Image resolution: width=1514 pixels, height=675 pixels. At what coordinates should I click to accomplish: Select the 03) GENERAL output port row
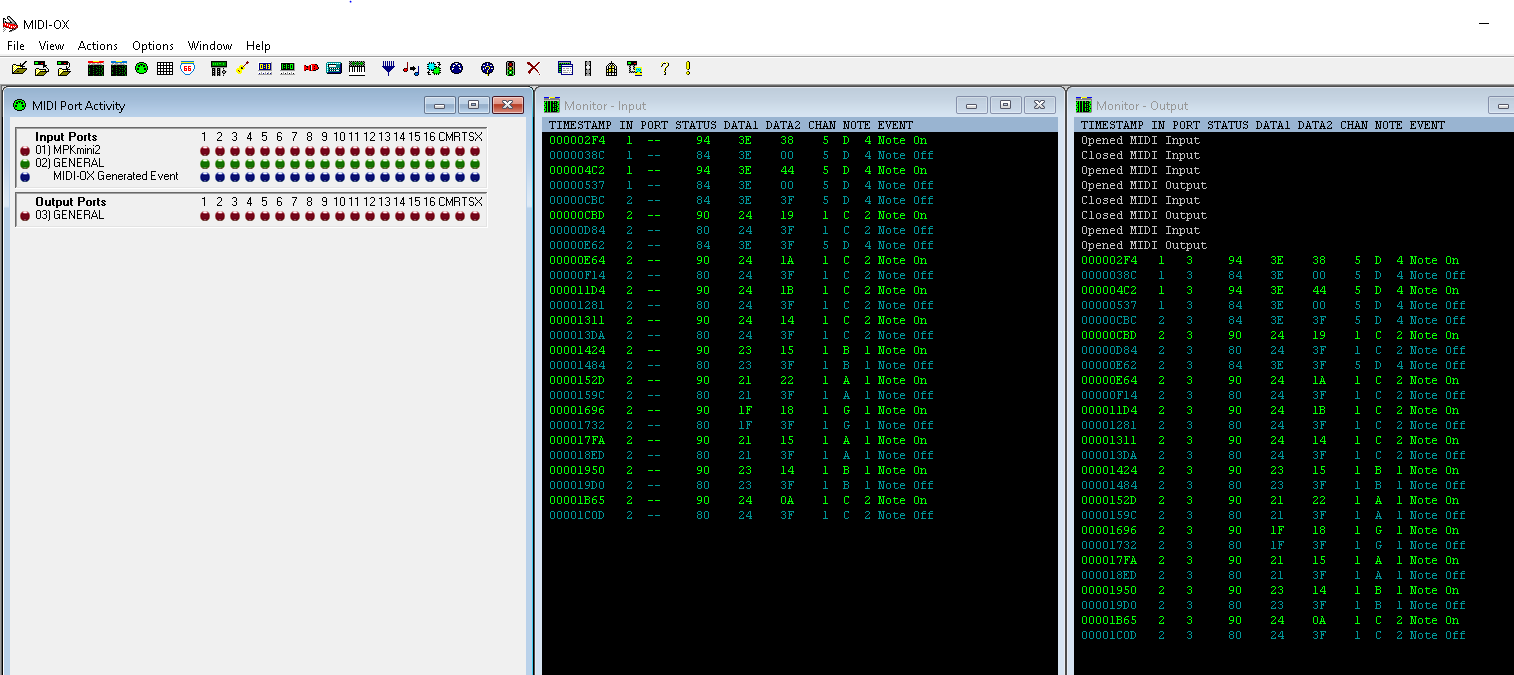[250, 215]
